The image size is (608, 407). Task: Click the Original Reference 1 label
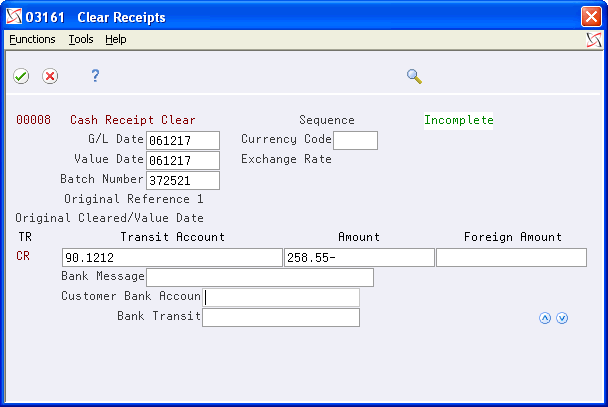[x=134, y=199]
